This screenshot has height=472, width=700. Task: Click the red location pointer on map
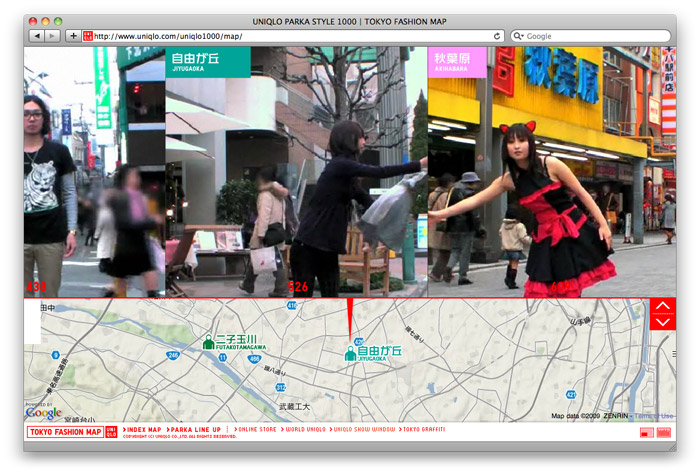pos(350,317)
